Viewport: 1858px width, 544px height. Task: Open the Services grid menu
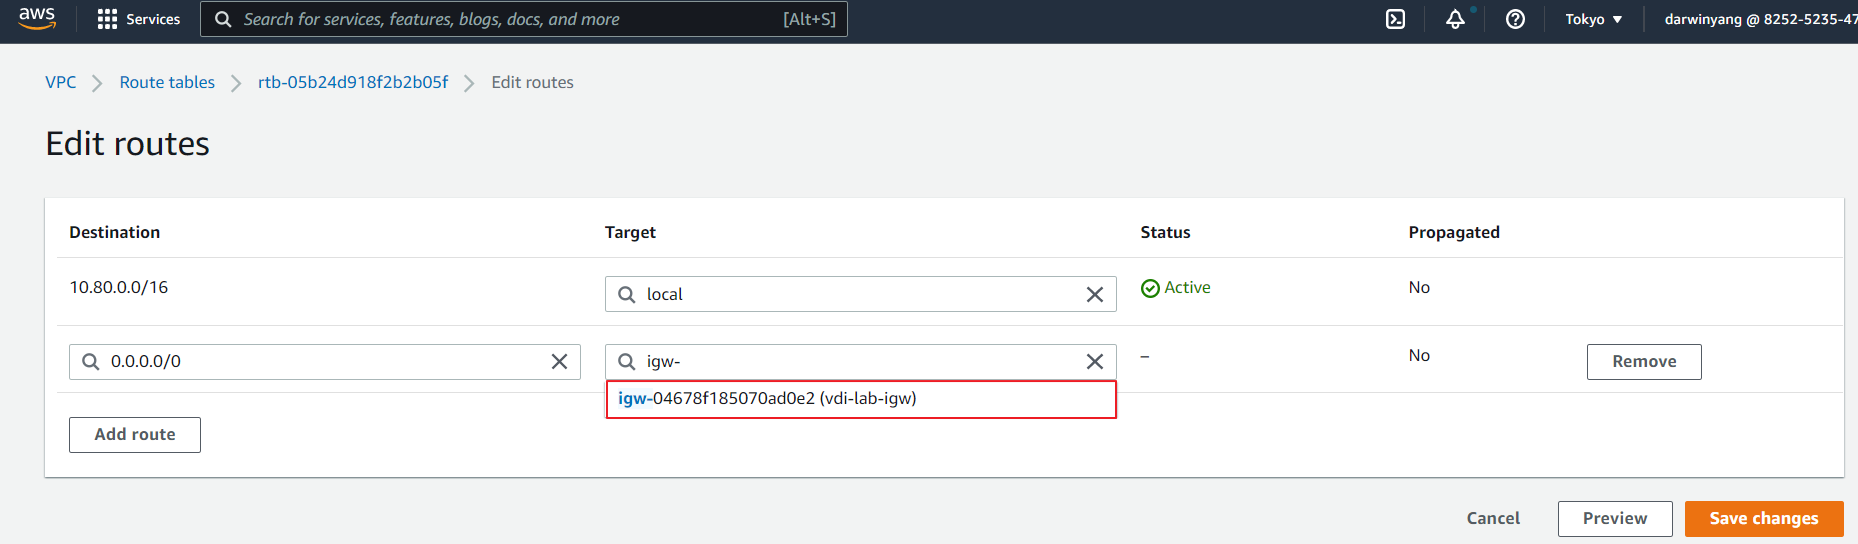point(139,19)
